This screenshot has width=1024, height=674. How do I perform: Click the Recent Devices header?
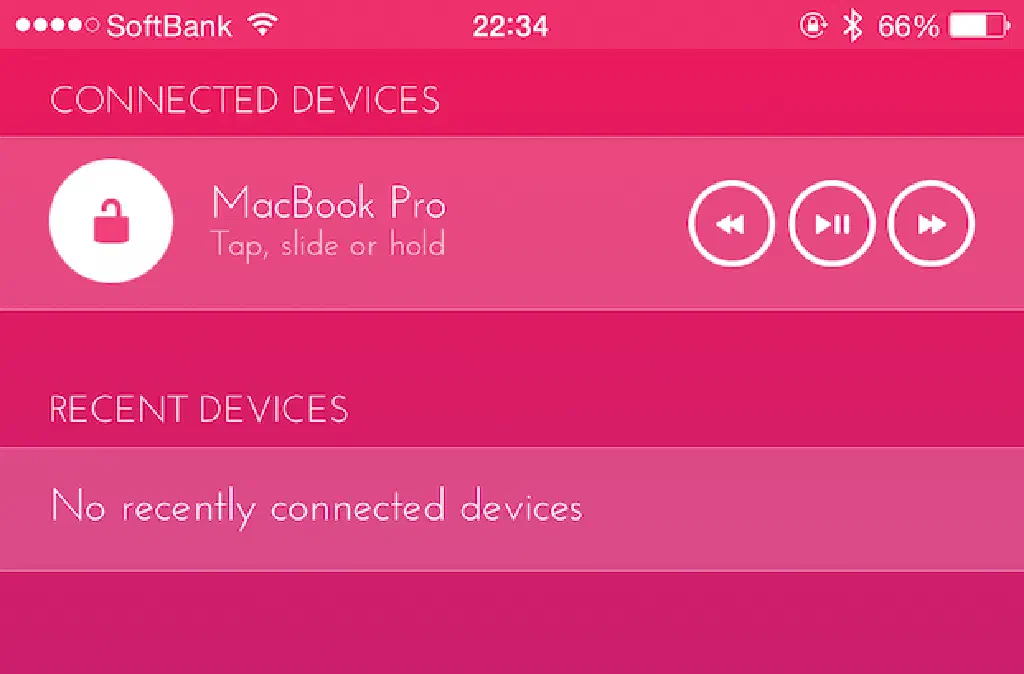coord(199,409)
